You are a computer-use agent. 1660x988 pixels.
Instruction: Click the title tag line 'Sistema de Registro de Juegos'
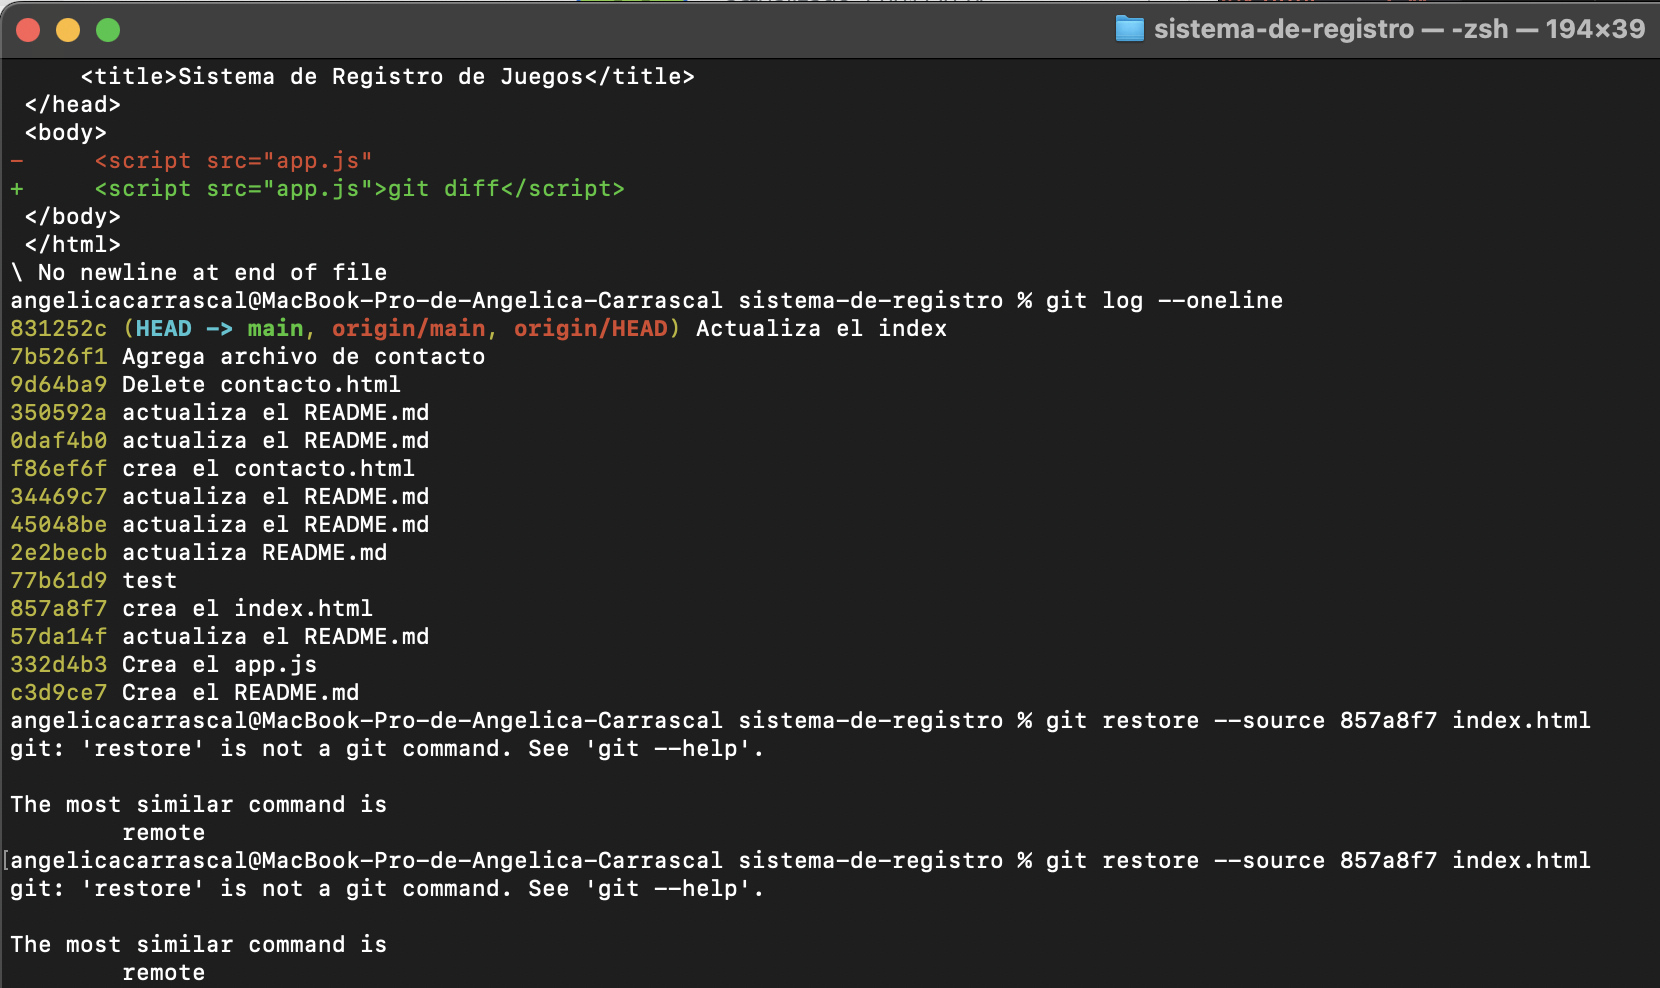tap(387, 77)
